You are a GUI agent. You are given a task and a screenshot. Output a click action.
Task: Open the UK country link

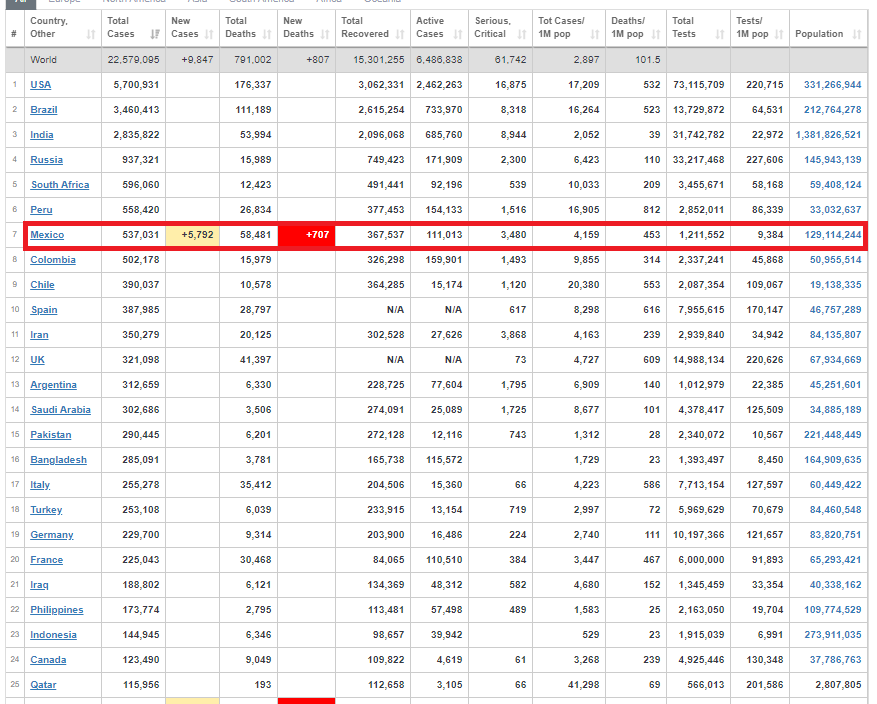pos(37,360)
